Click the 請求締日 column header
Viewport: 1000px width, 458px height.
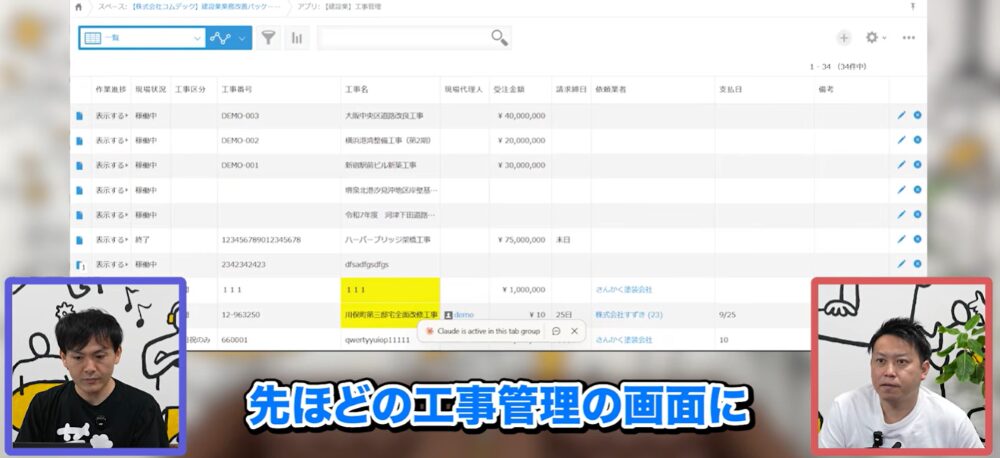pos(571,89)
